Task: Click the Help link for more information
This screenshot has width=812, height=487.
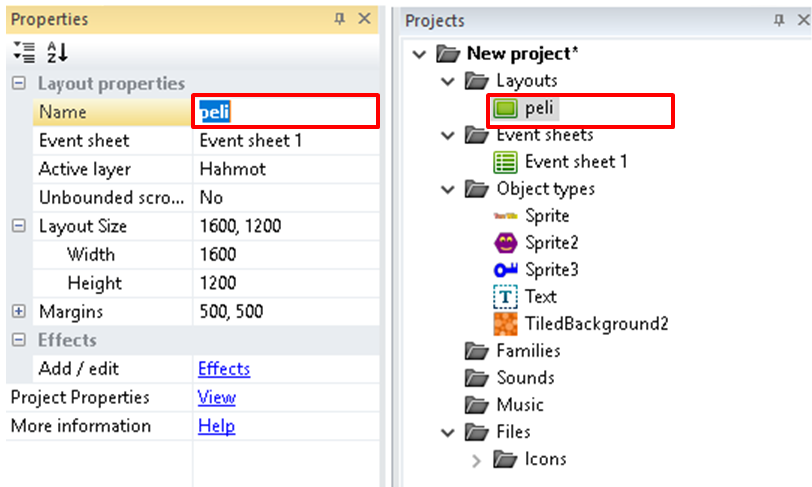Action: (x=216, y=427)
